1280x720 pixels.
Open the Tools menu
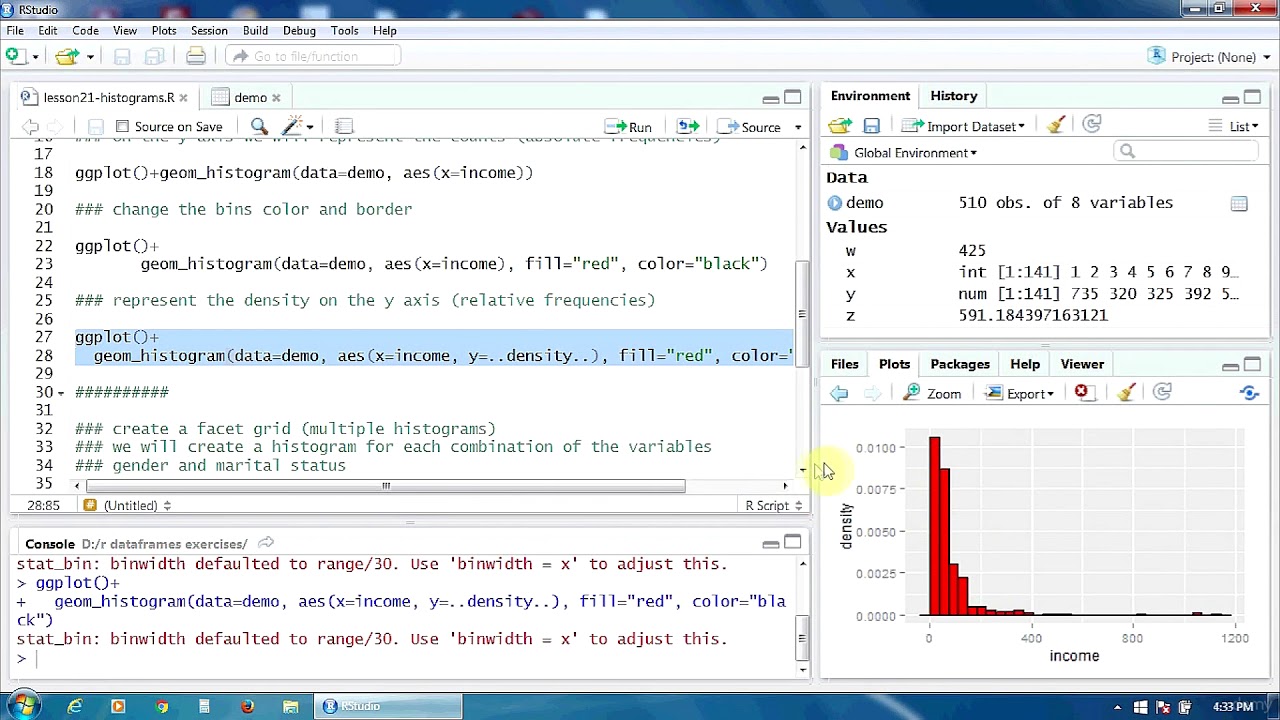coord(344,30)
